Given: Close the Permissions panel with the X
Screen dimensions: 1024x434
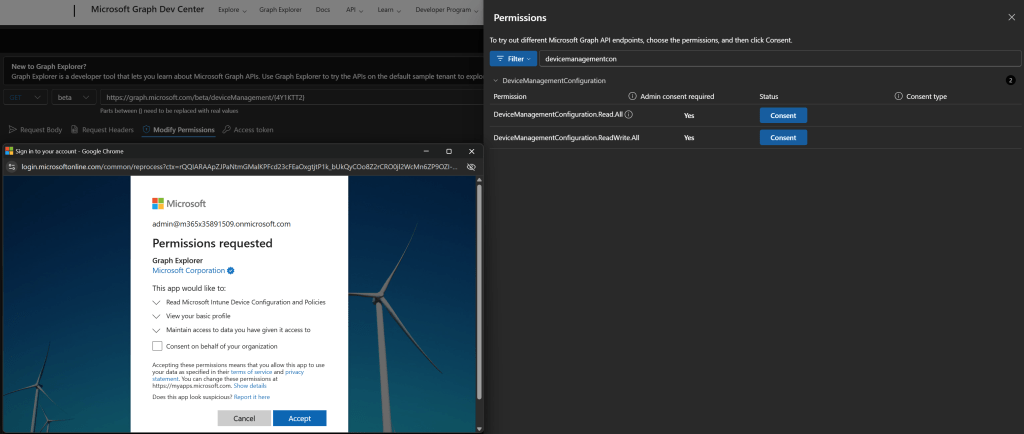Looking at the screenshot, I should (1009, 18).
